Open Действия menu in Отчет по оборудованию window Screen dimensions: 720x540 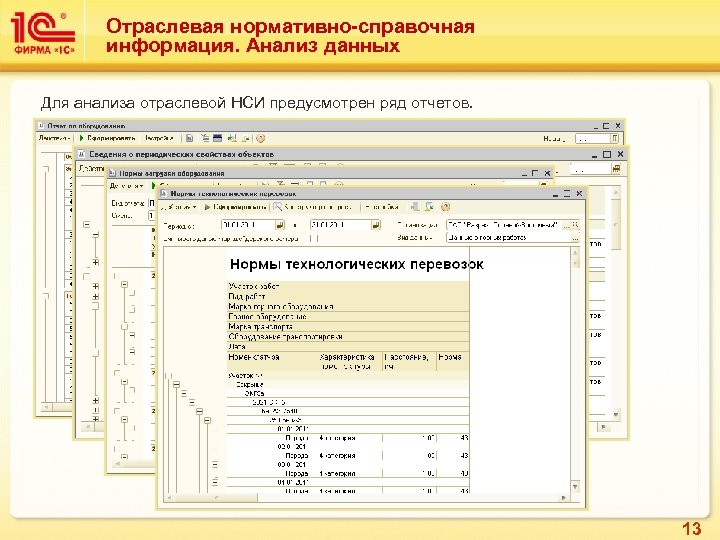pyautogui.click(x=55, y=138)
